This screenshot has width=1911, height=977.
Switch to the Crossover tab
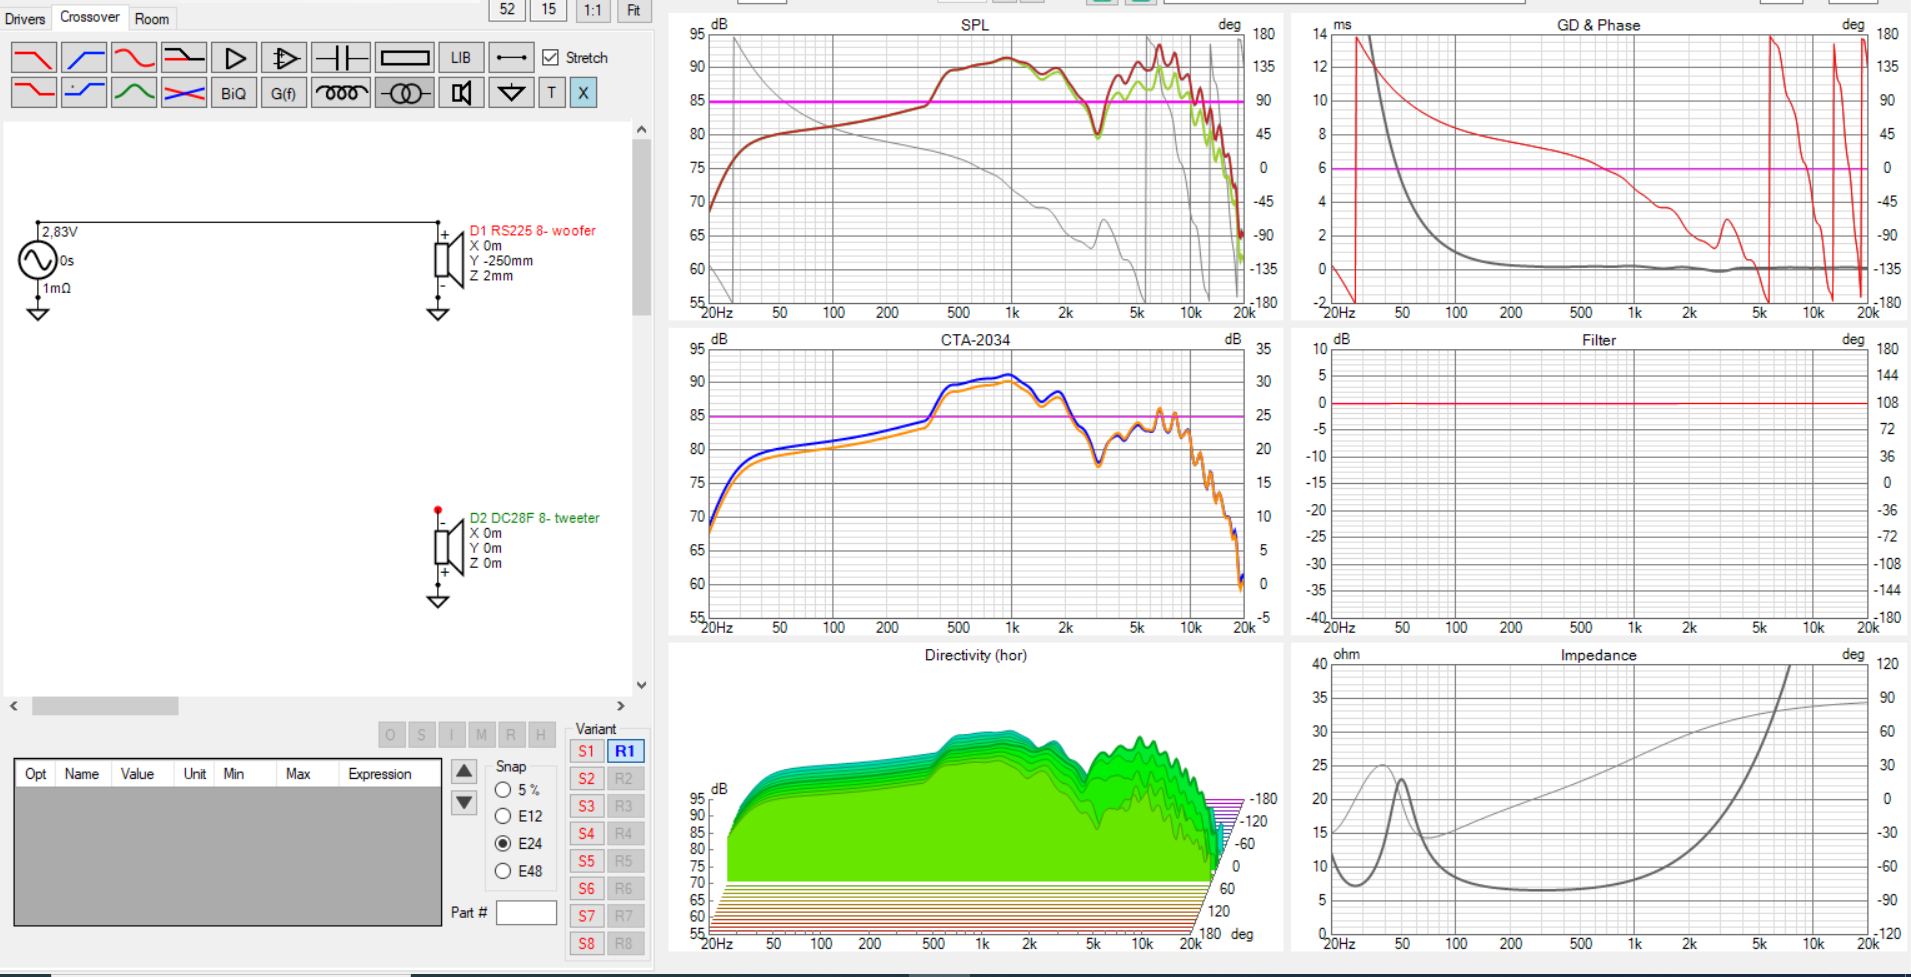coord(90,17)
